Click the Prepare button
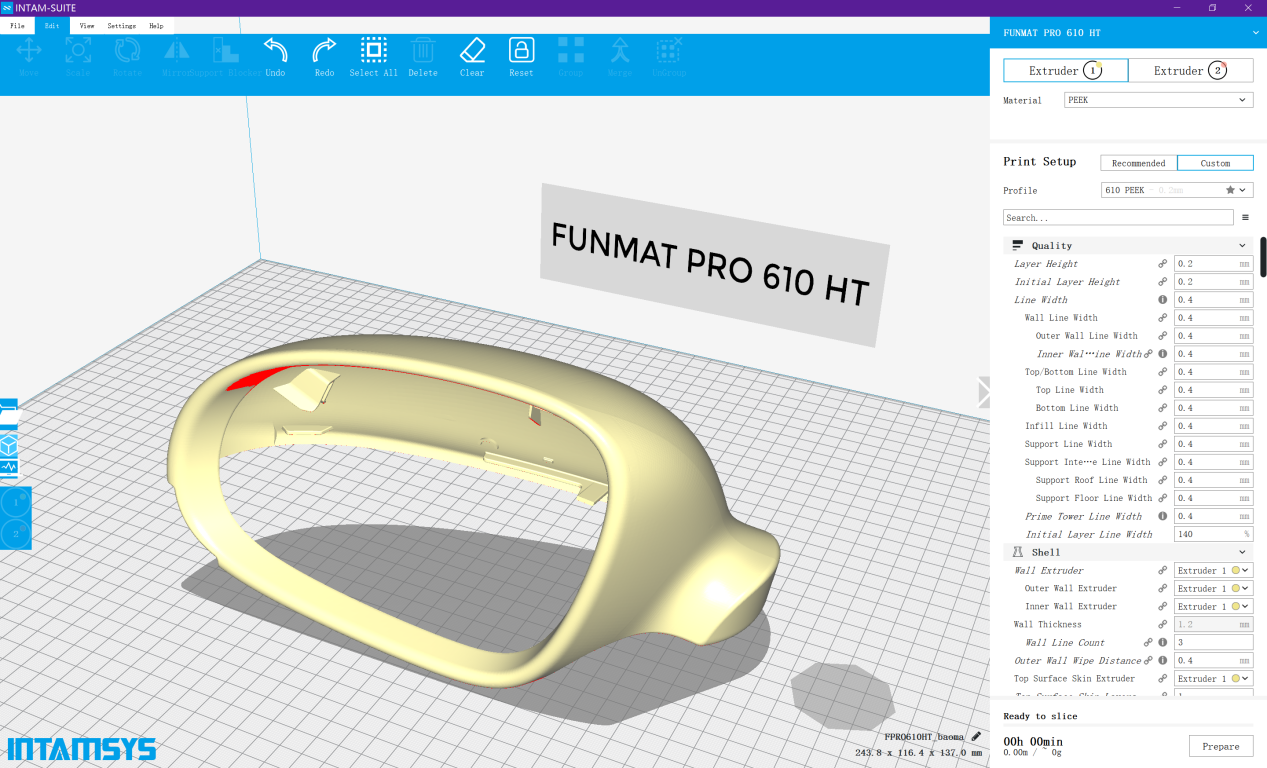The width and height of the screenshot is (1267, 768). [1221, 746]
